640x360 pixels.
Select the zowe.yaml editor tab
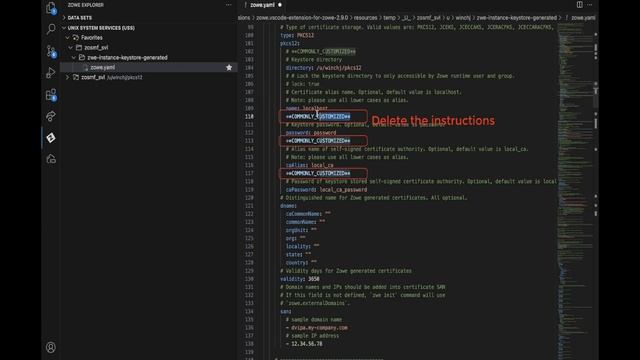262,5
